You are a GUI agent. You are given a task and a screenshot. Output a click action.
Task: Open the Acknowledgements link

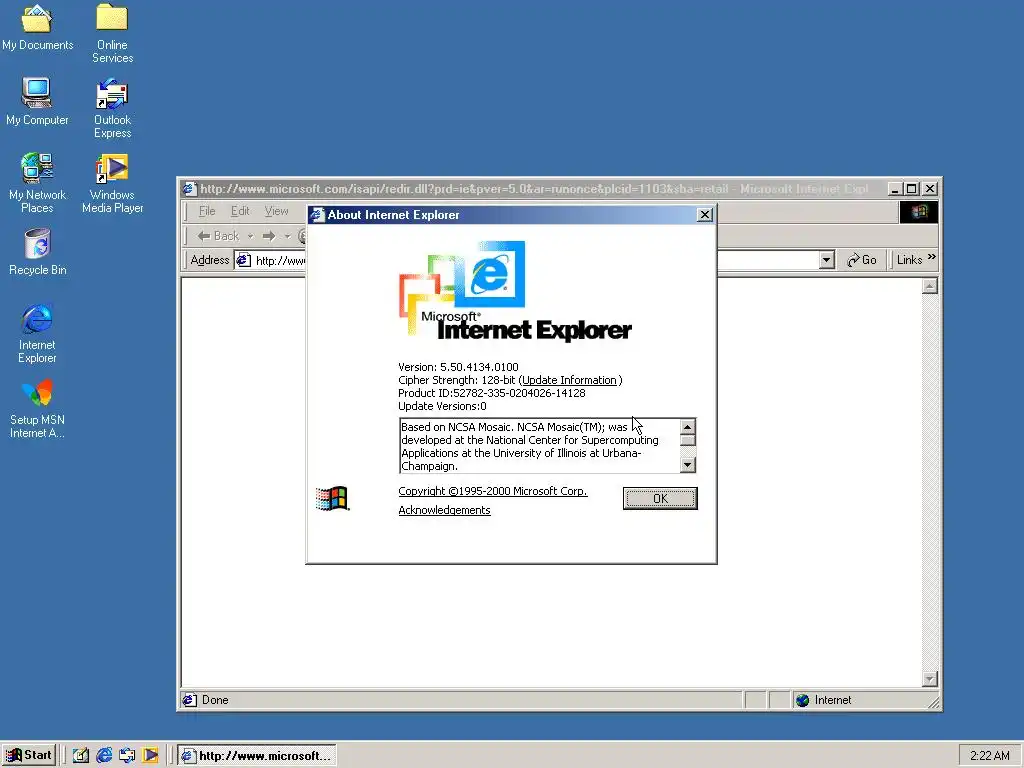click(444, 510)
